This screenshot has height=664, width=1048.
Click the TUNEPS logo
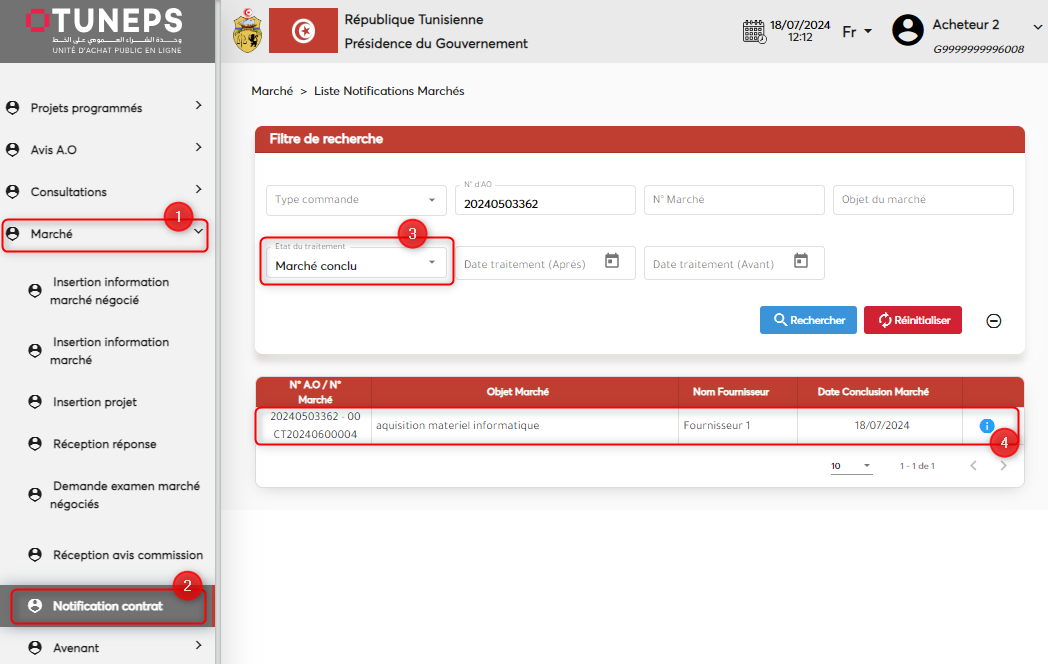coord(105,30)
